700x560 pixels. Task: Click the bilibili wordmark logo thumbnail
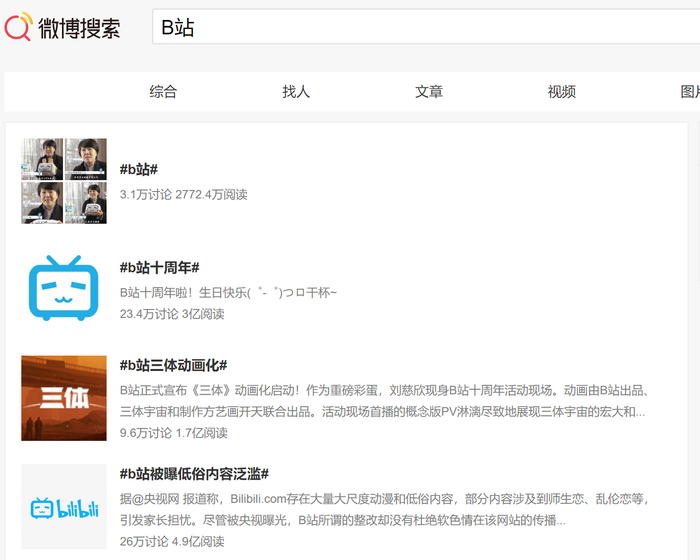64,507
